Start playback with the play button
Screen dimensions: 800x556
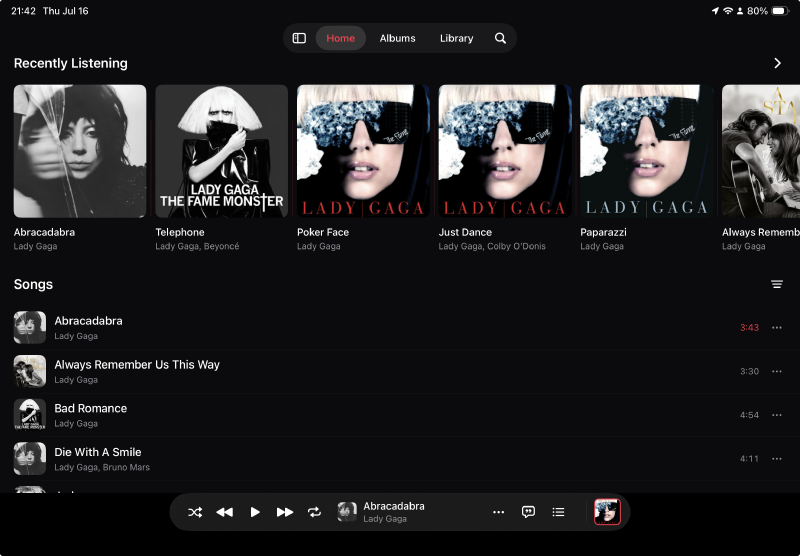(255, 512)
